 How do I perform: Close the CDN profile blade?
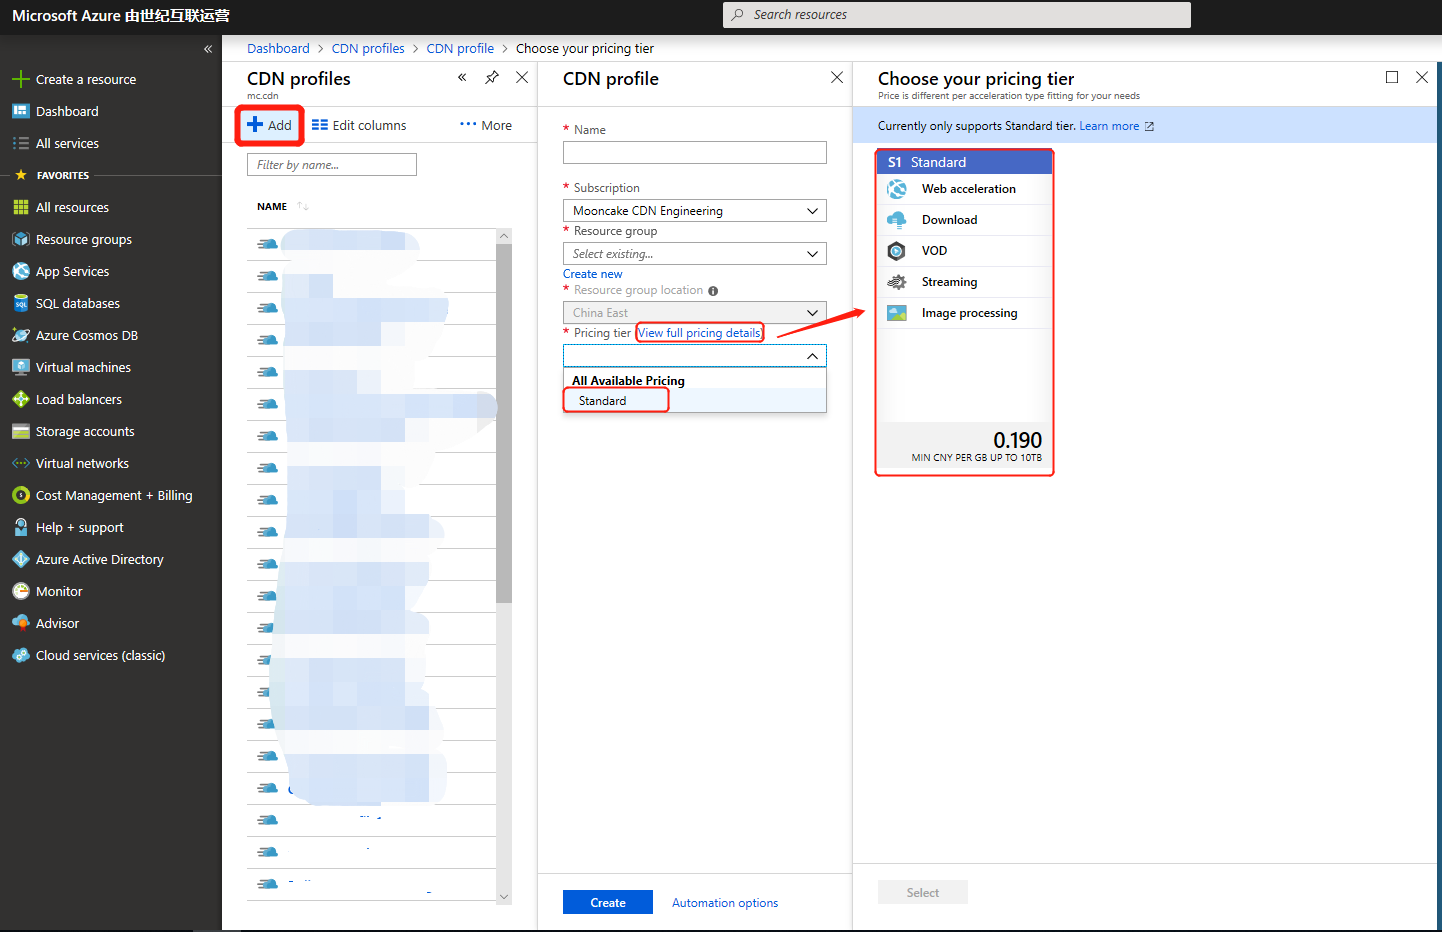837,77
